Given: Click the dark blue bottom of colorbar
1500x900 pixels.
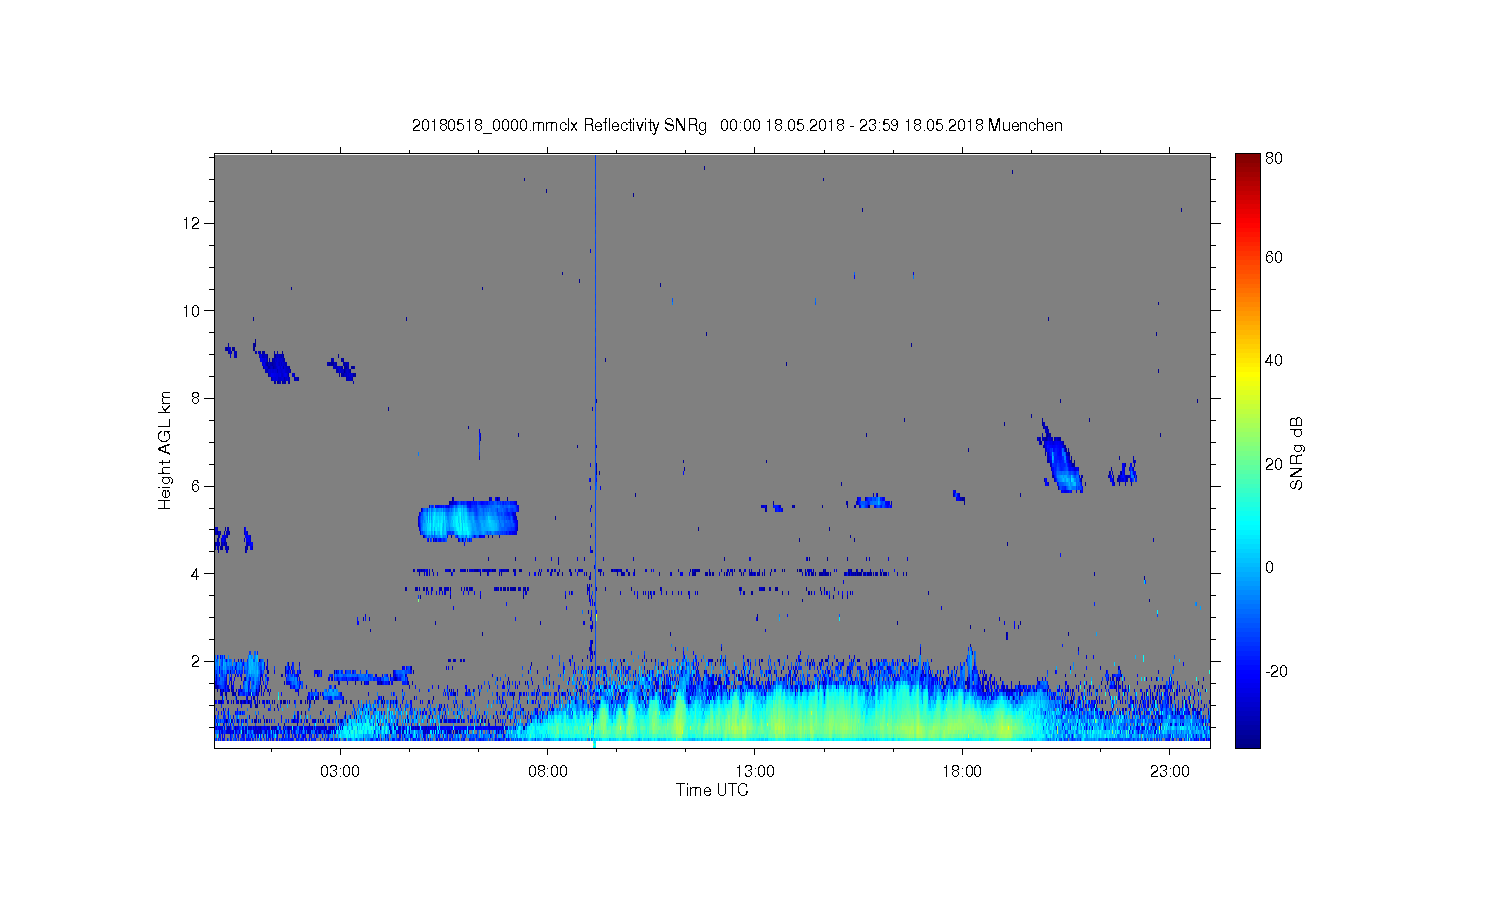Looking at the screenshot, I should tap(1247, 738).
